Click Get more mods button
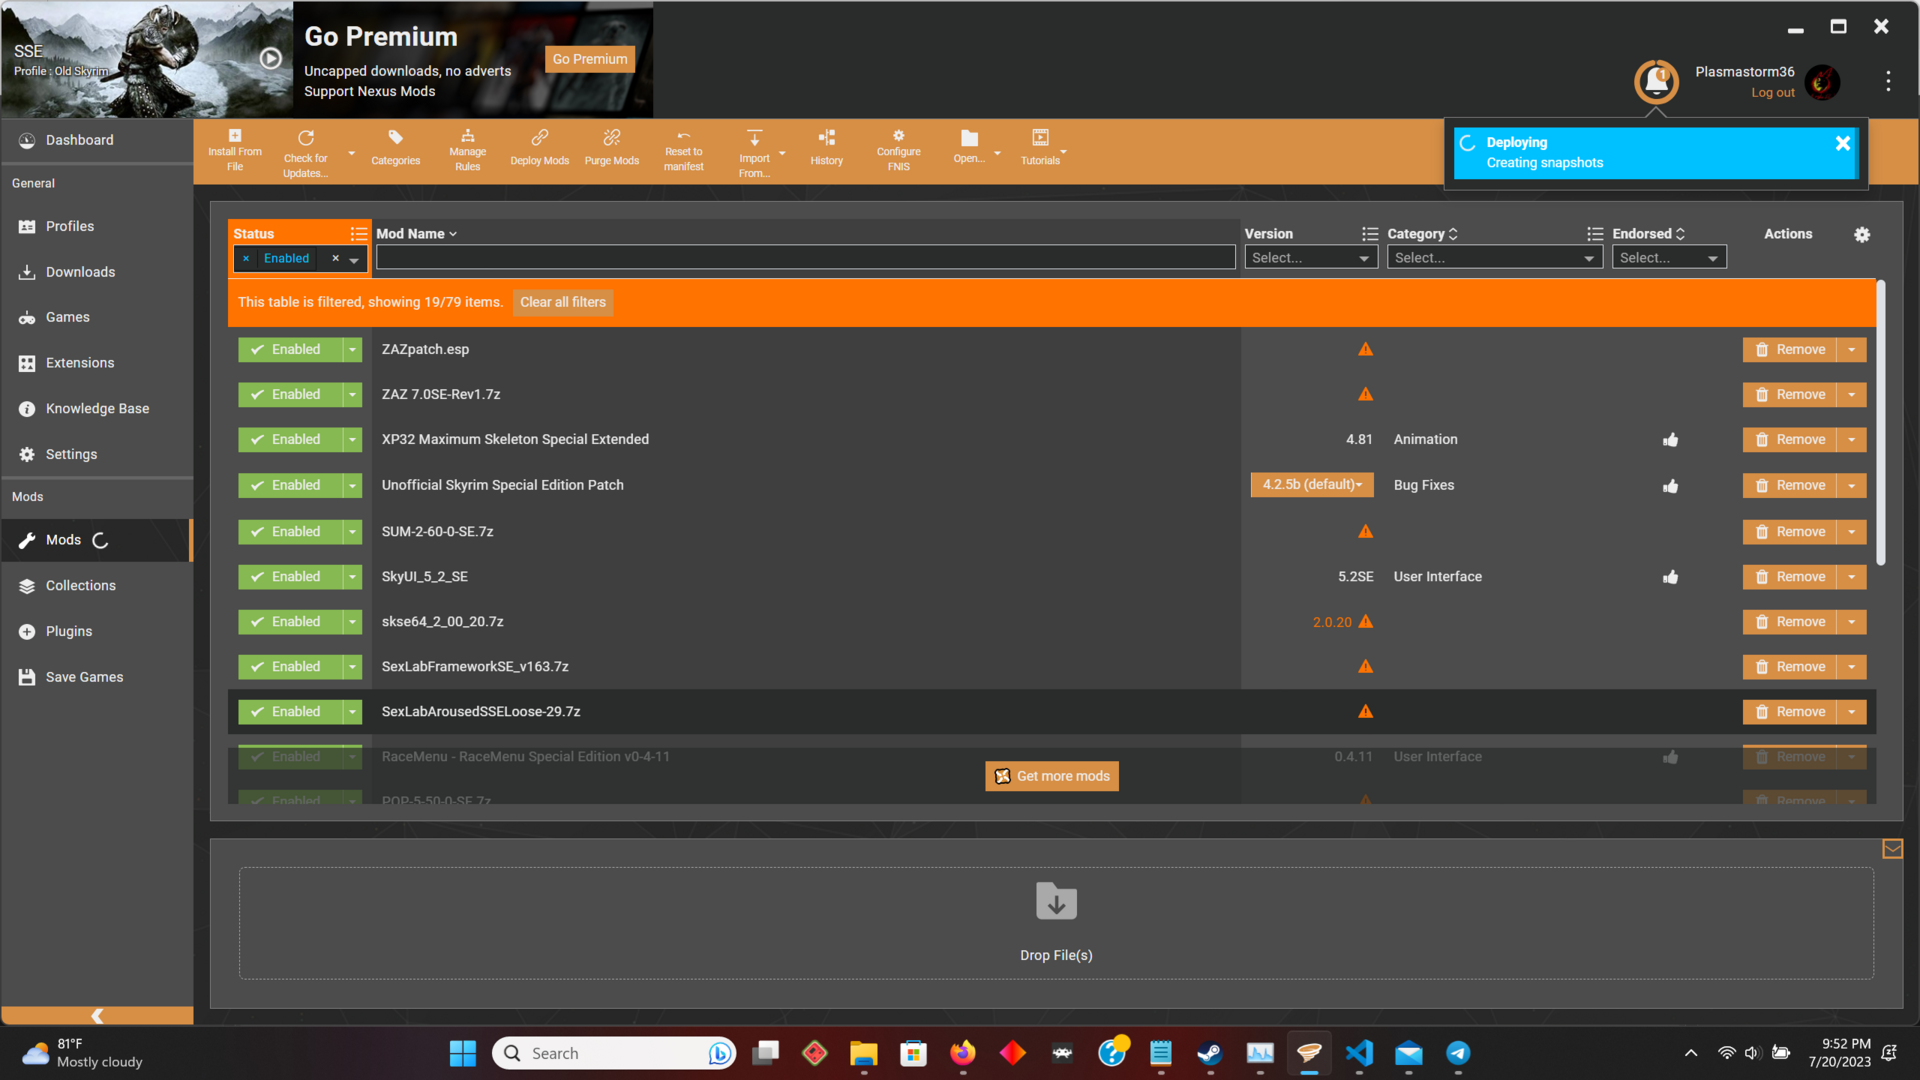Screen dimensions: 1920x1080 1052,776
